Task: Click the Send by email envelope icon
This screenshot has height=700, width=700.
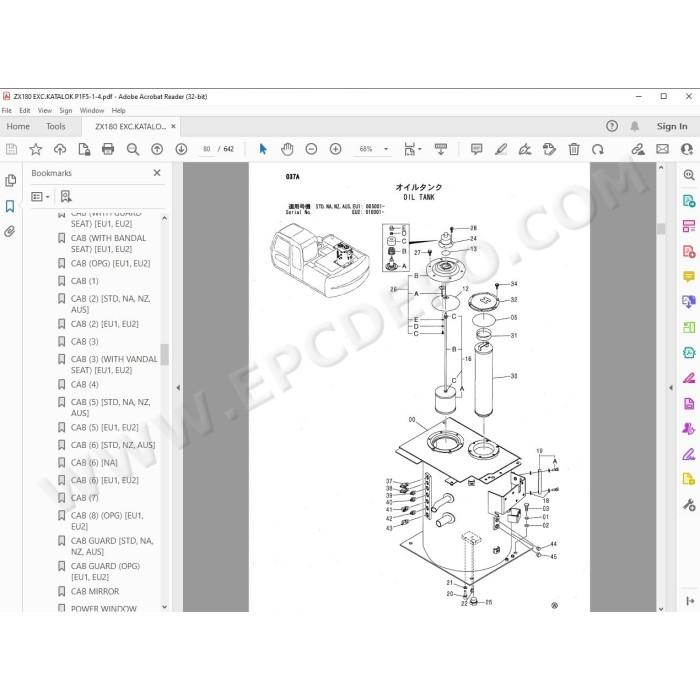Action: pos(662,149)
